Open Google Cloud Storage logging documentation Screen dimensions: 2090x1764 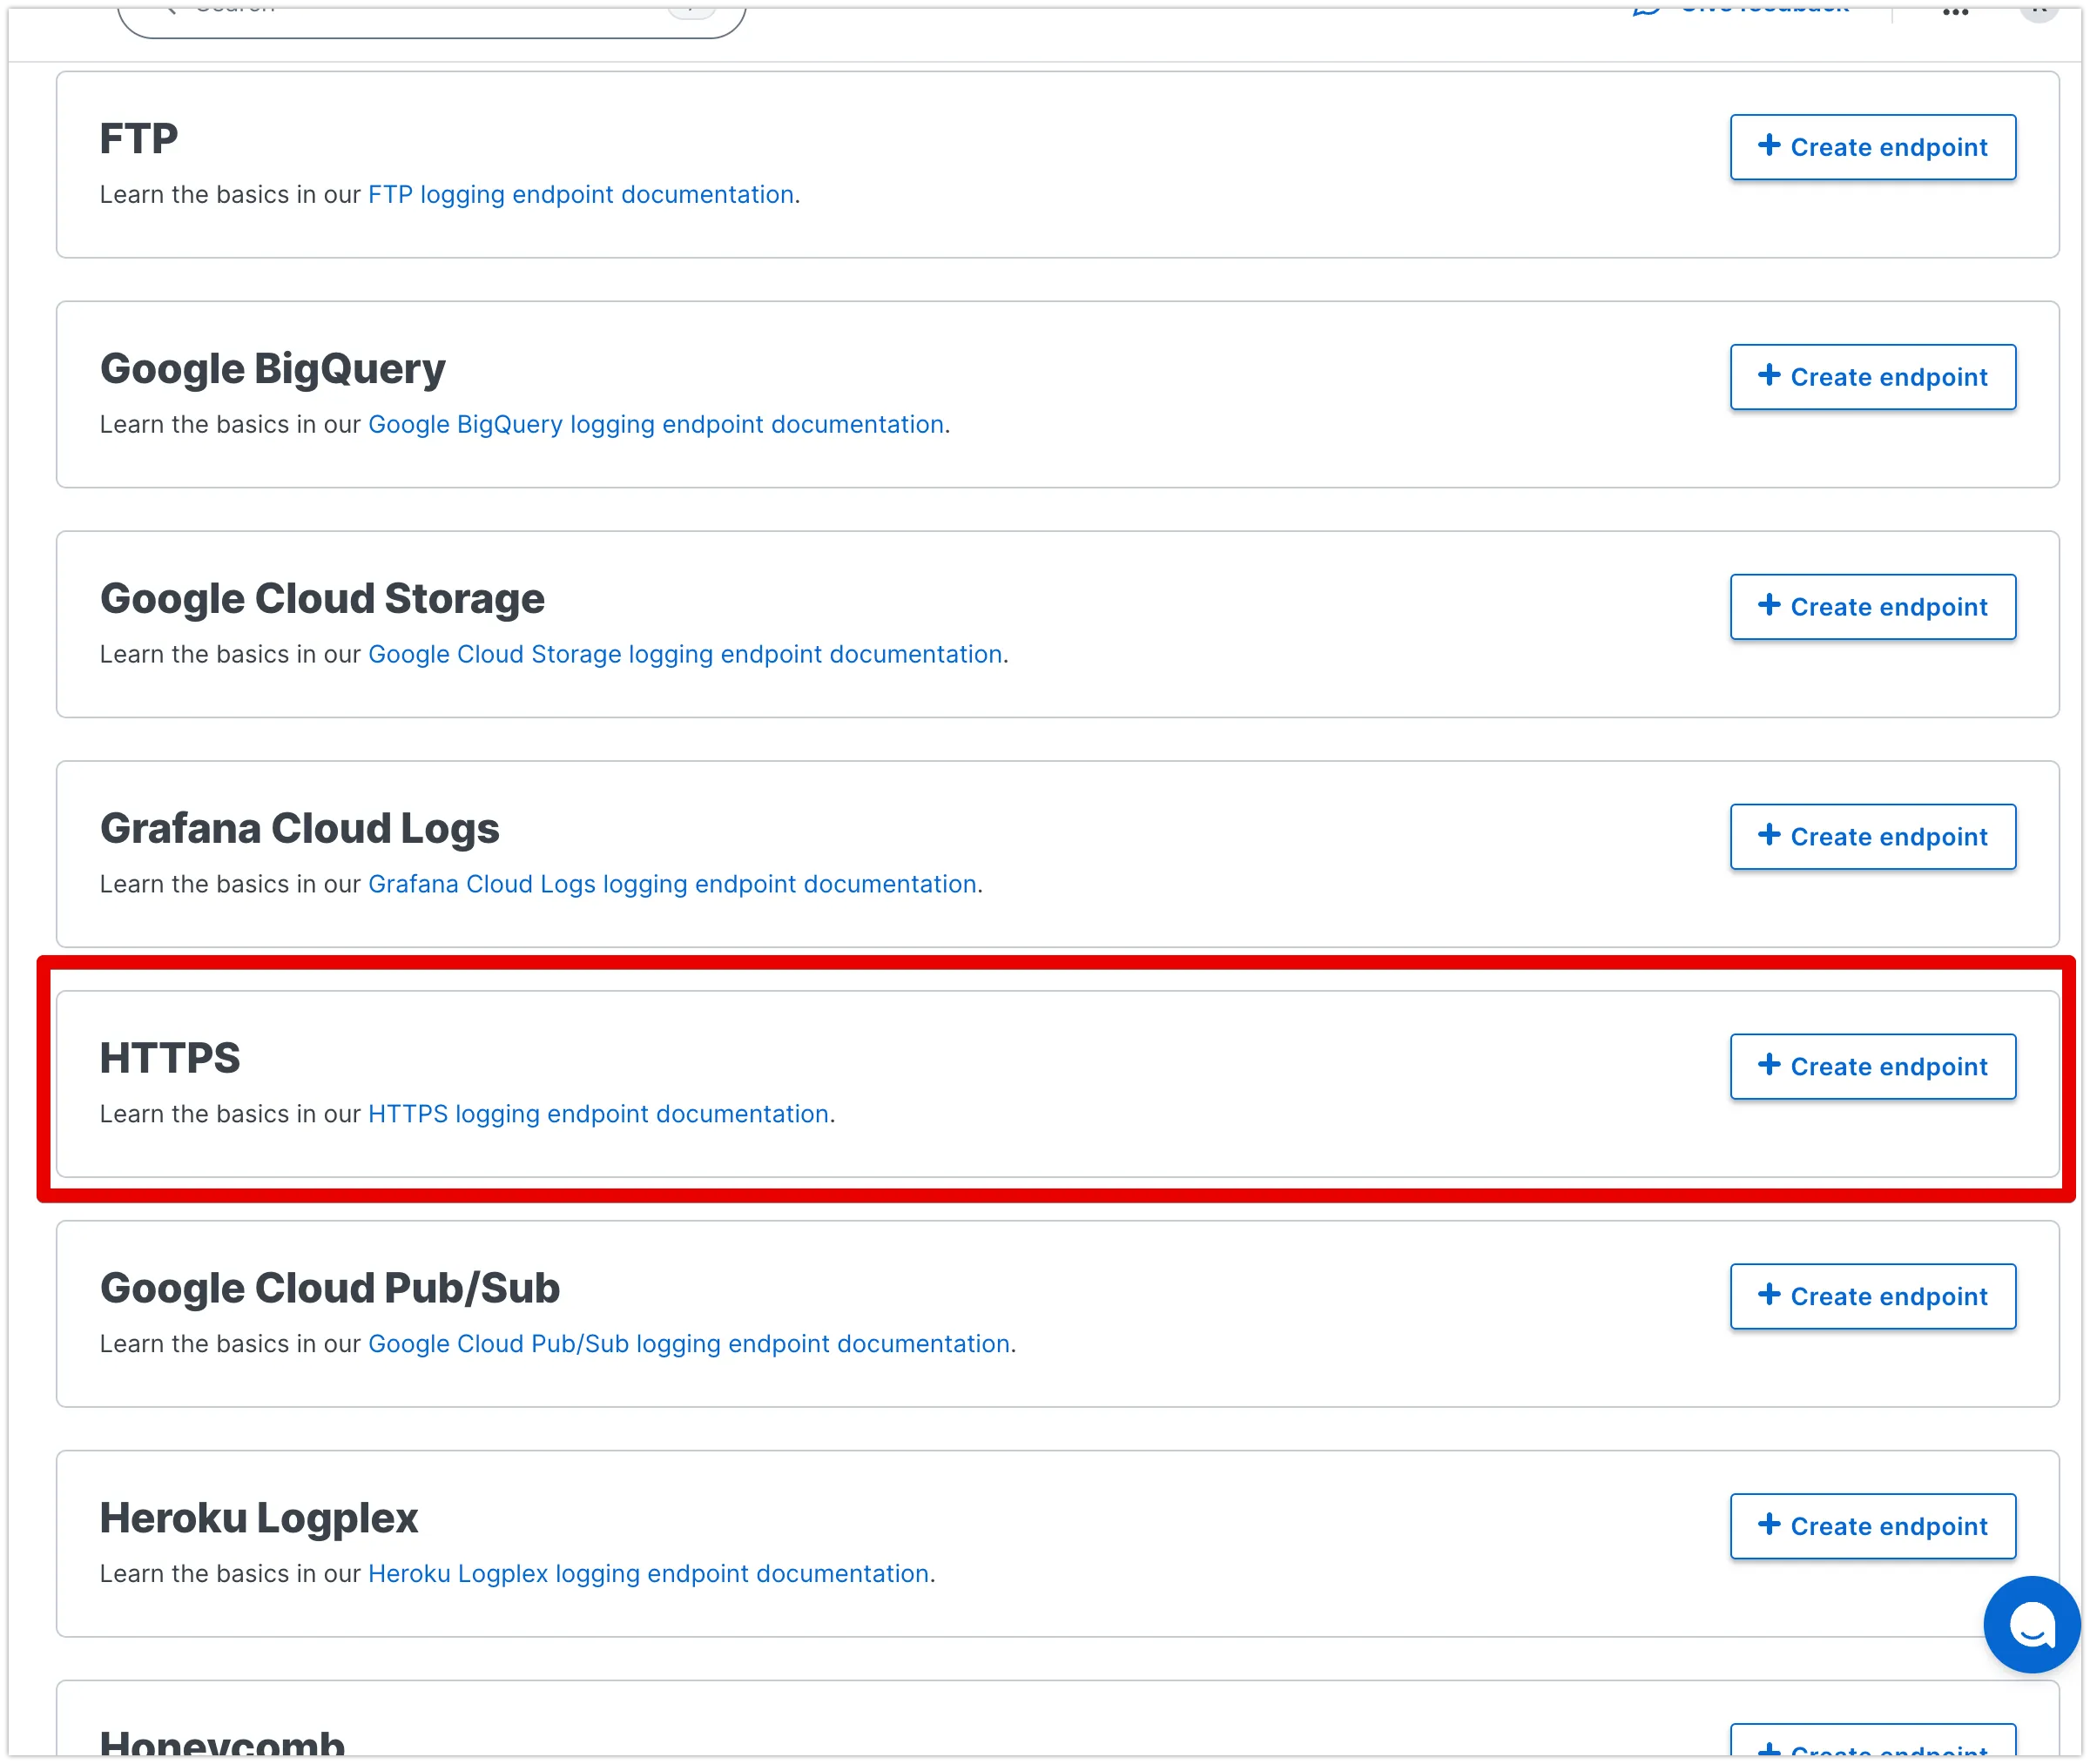(x=684, y=655)
